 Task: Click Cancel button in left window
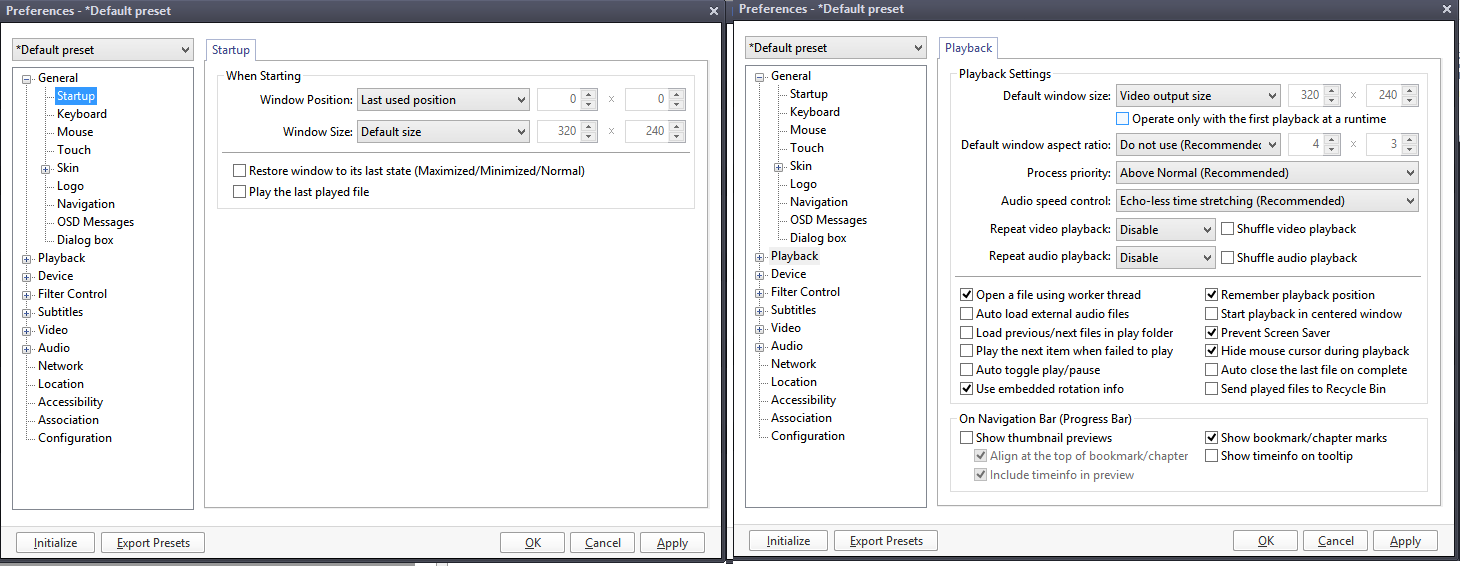(x=603, y=543)
